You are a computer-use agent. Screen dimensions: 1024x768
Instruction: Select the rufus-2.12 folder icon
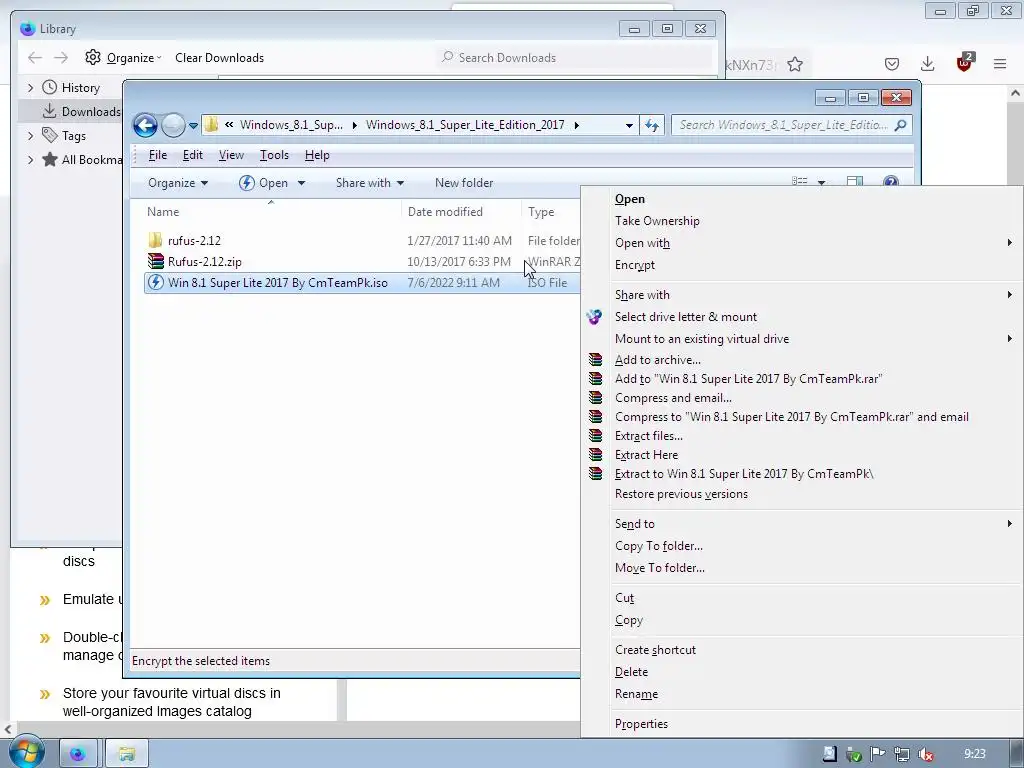click(x=155, y=240)
